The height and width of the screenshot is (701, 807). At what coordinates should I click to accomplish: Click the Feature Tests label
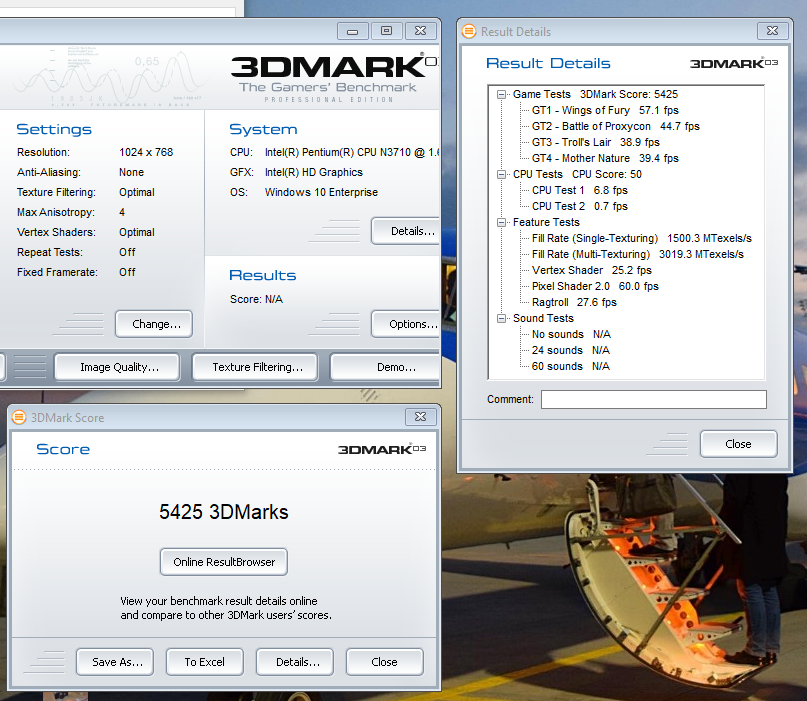click(546, 222)
